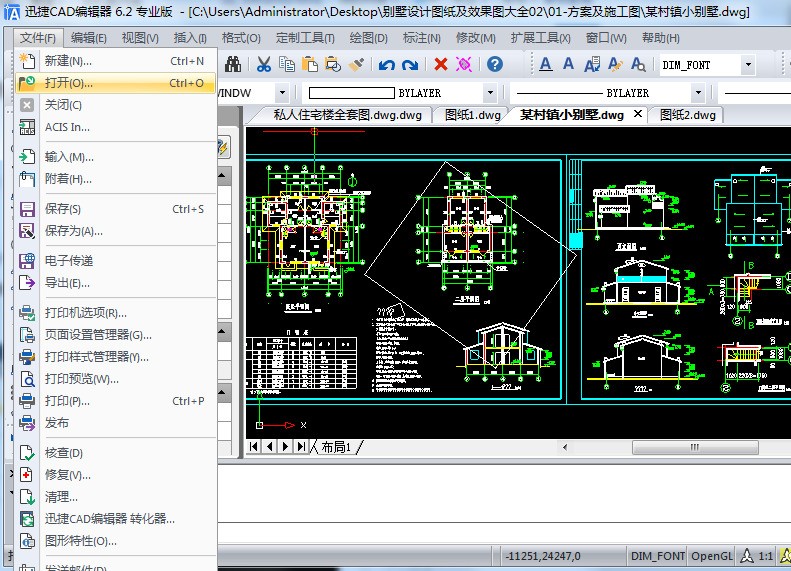This screenshot has width=791, height=571.
Task: Choose 发布 menu entry
Action: click(116, 423)
